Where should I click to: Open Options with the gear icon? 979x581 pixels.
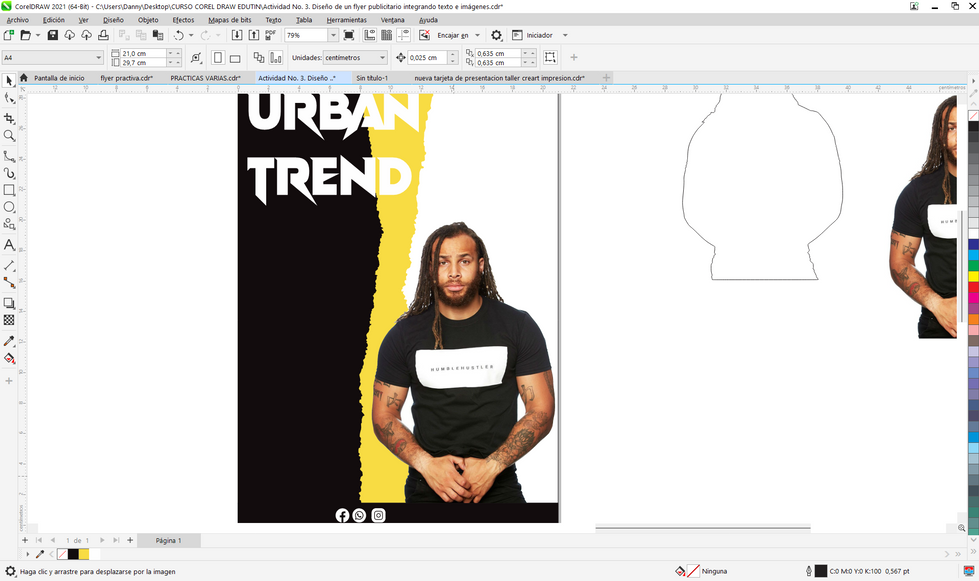(496, 35)
